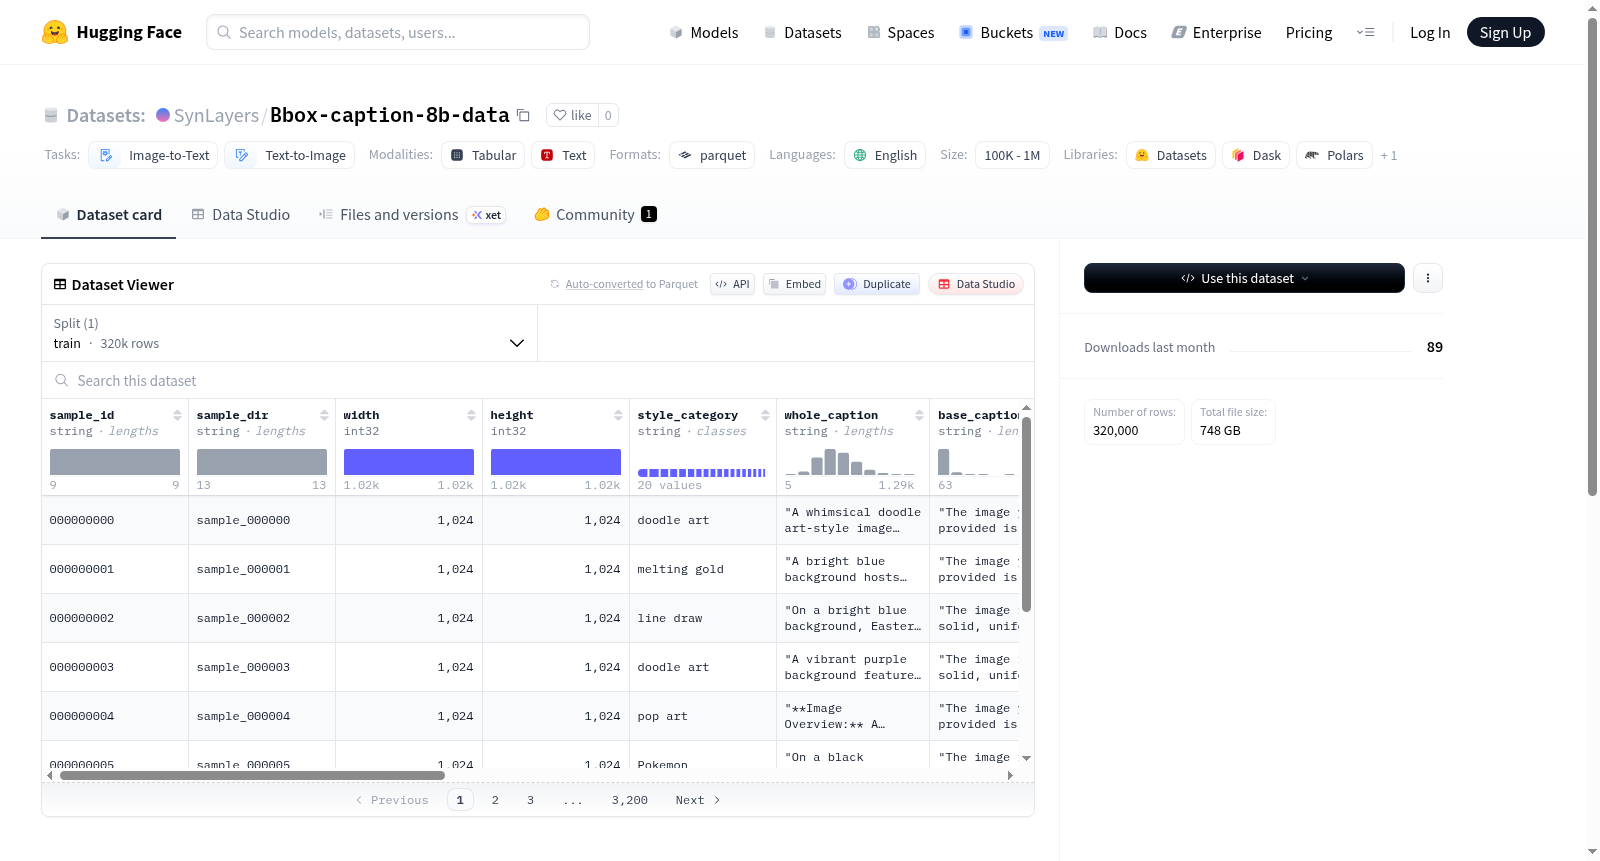Filter by the Image-to-Text task tag
The image size is (1600, 861).
pos(153,155)
